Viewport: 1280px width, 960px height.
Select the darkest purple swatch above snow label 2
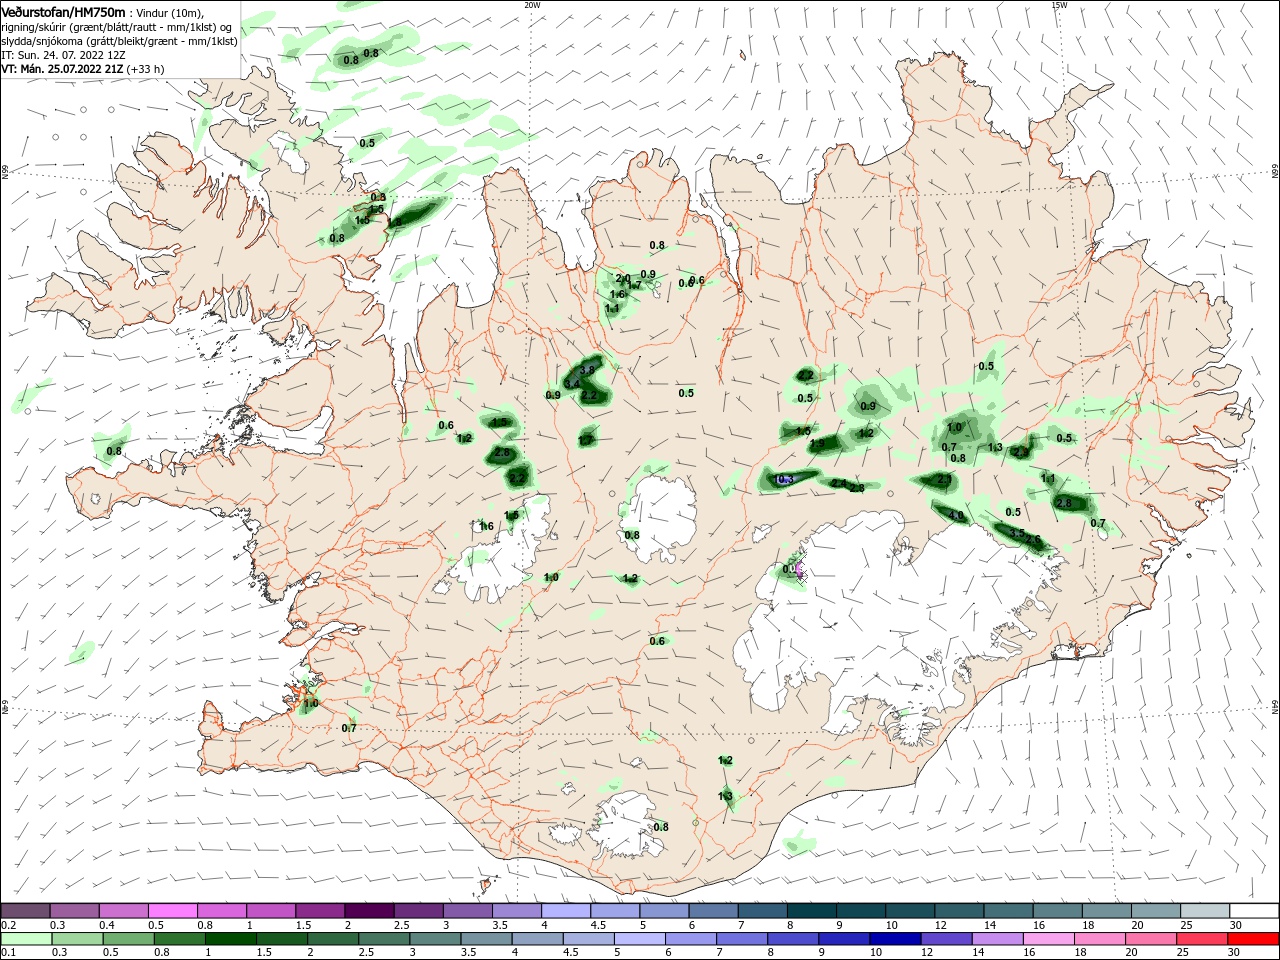click(369, 911)
